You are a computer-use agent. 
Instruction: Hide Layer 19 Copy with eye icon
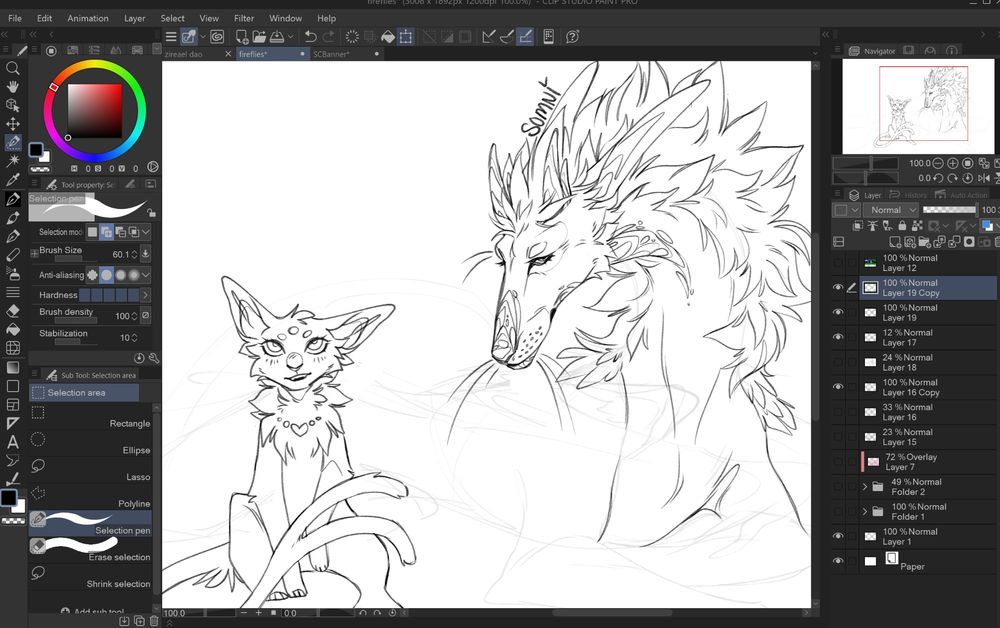(838, 288)
